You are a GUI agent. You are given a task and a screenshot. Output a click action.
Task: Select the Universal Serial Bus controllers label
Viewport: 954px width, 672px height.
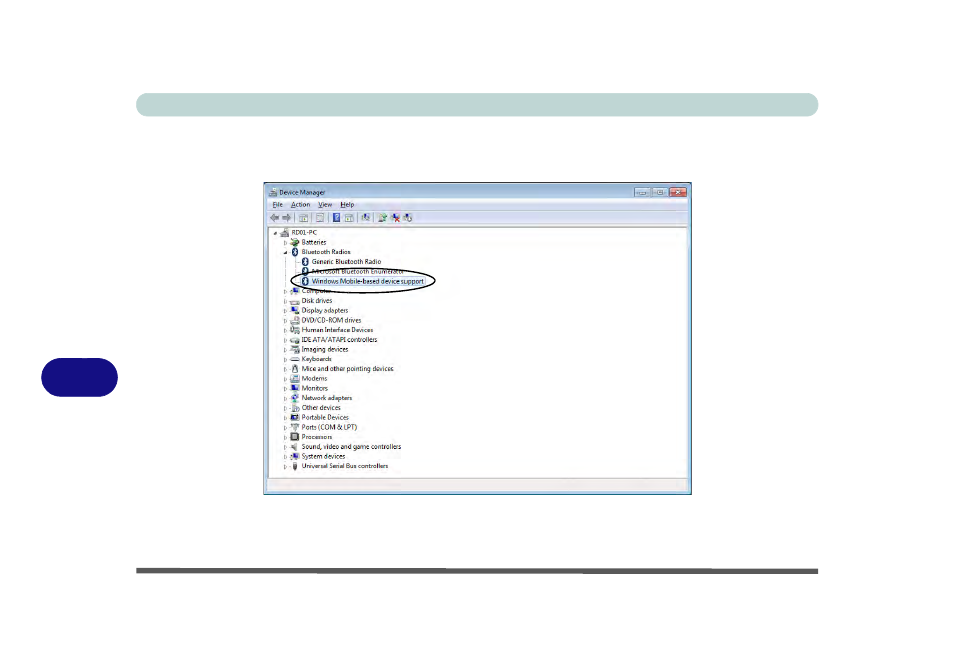click(345, 466)
